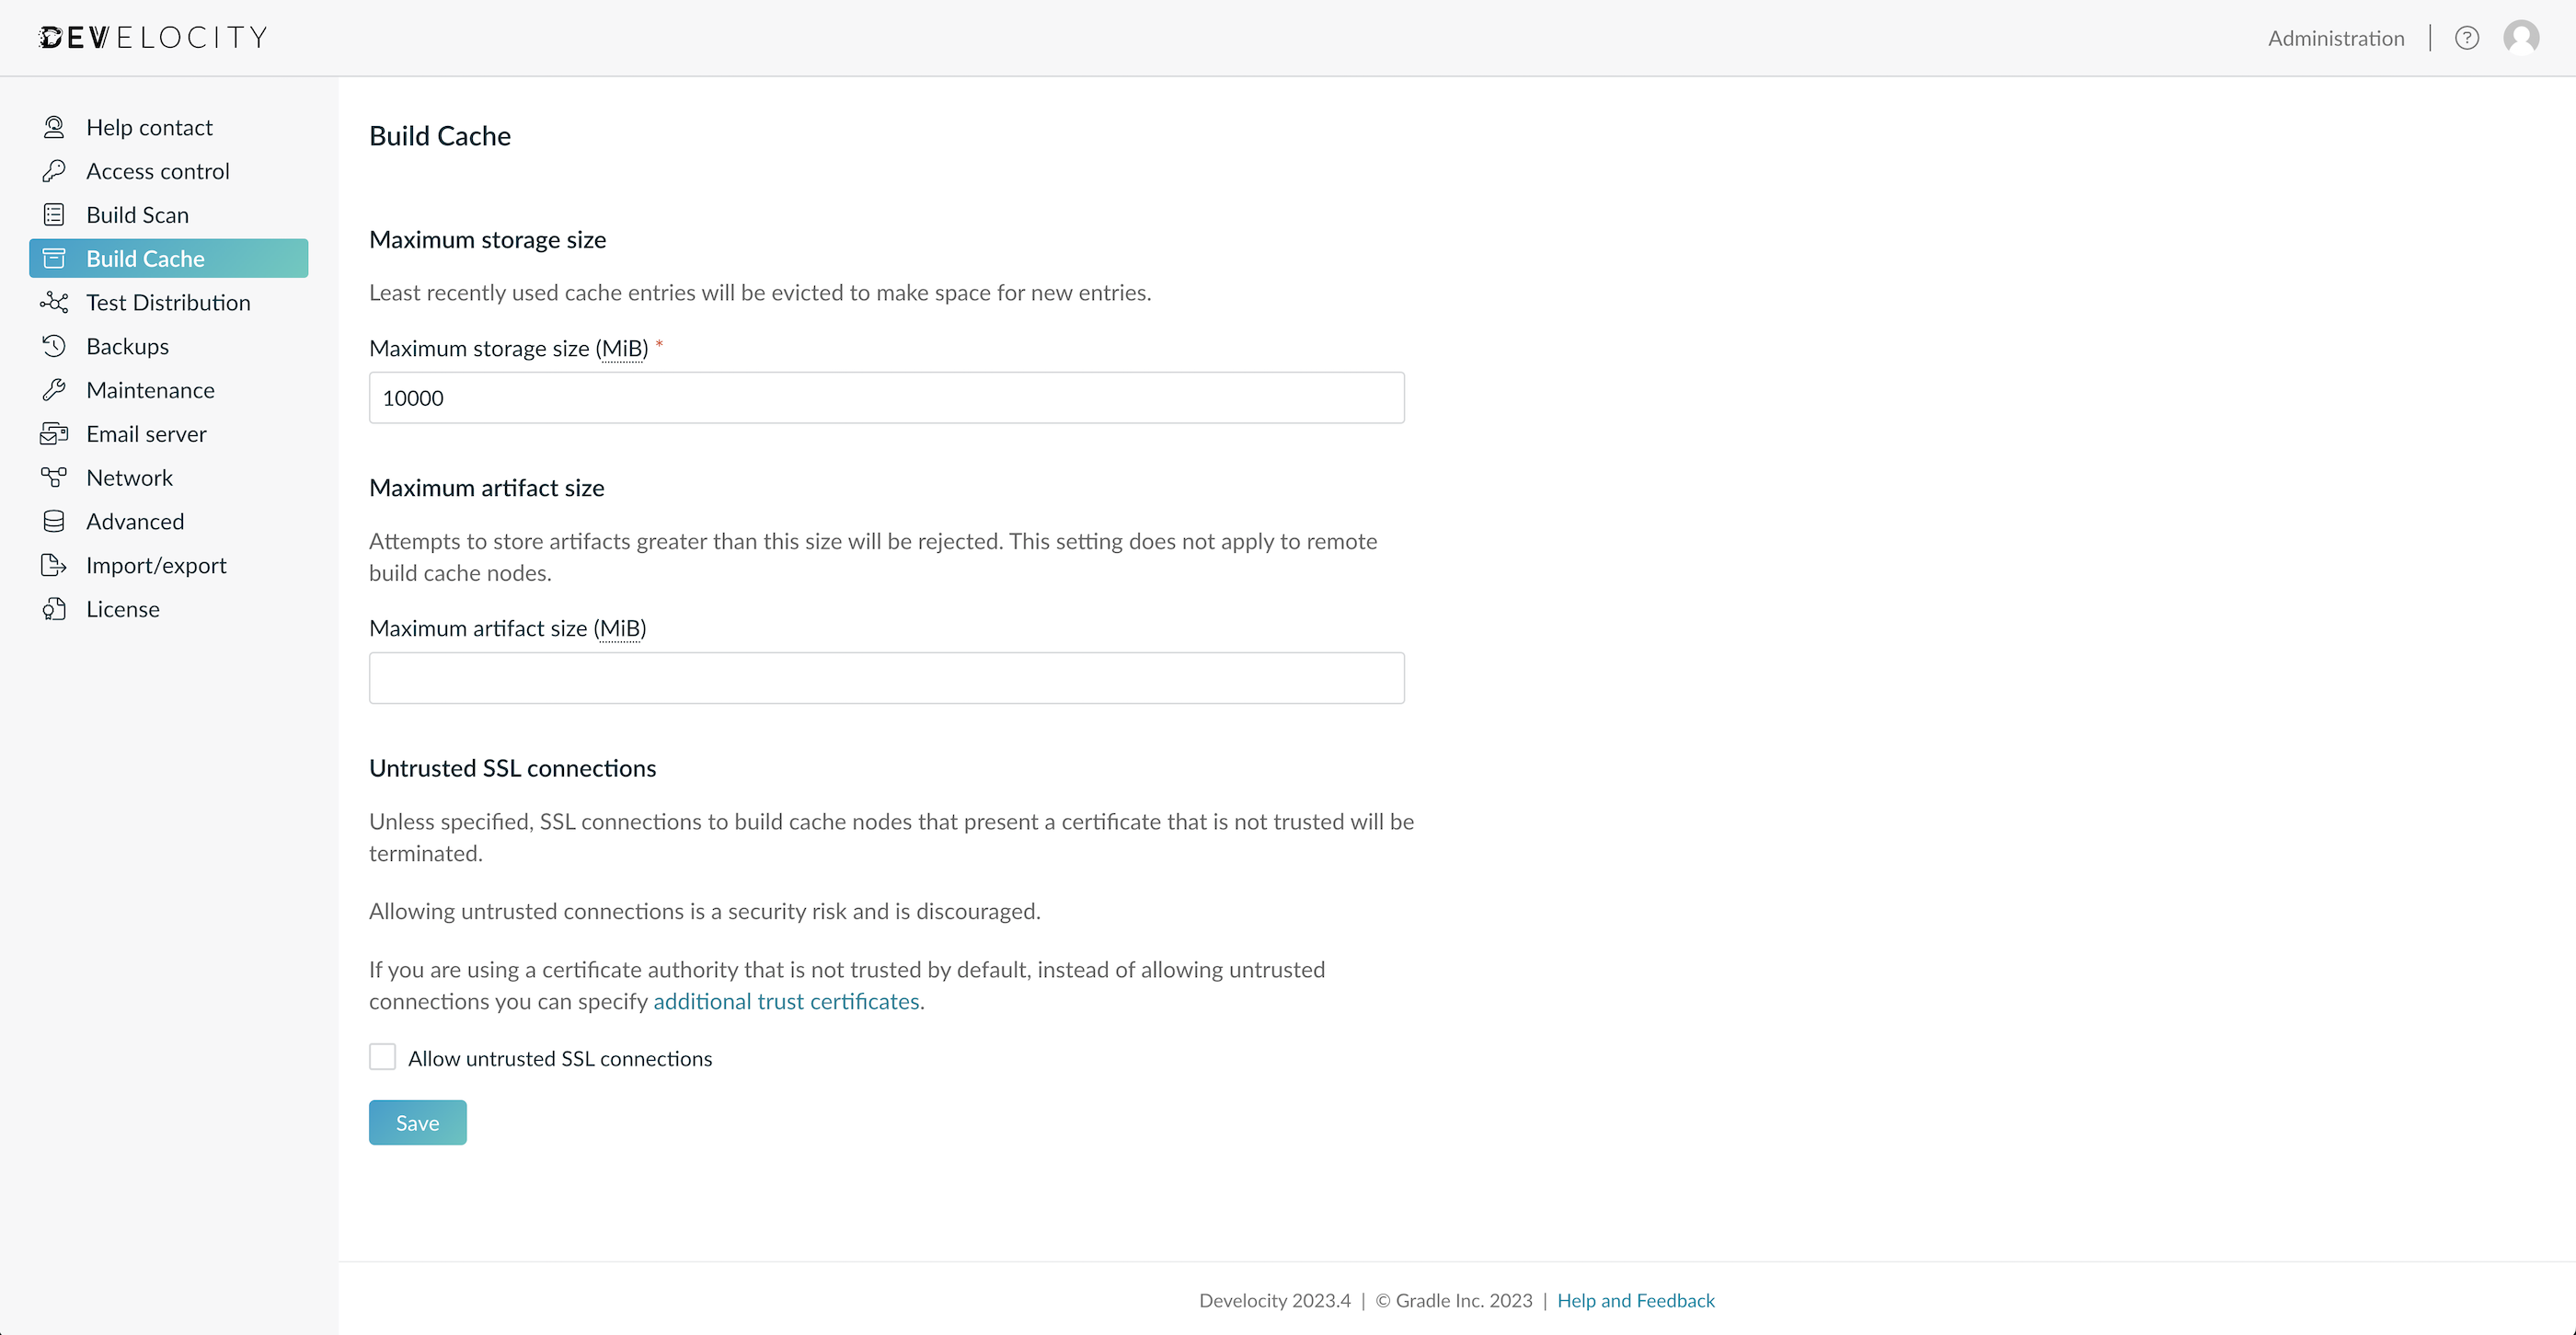Enable Allow untrusted SSL connections
The image size is (2576, 1335).
point(382,1057)
